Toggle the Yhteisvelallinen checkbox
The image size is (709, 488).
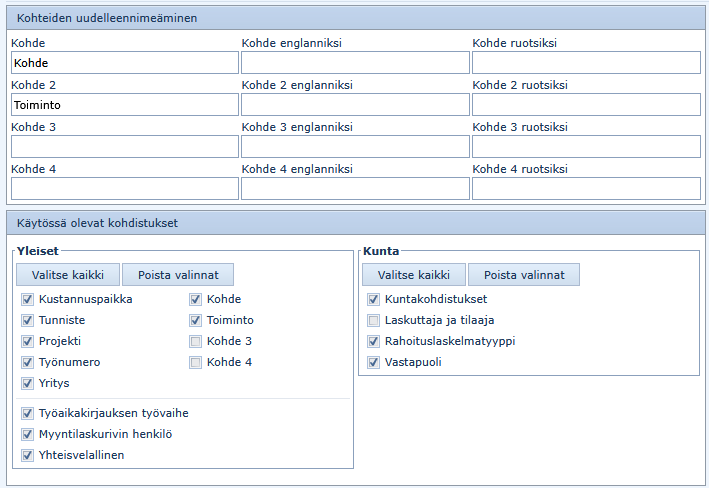pos(28,455)
